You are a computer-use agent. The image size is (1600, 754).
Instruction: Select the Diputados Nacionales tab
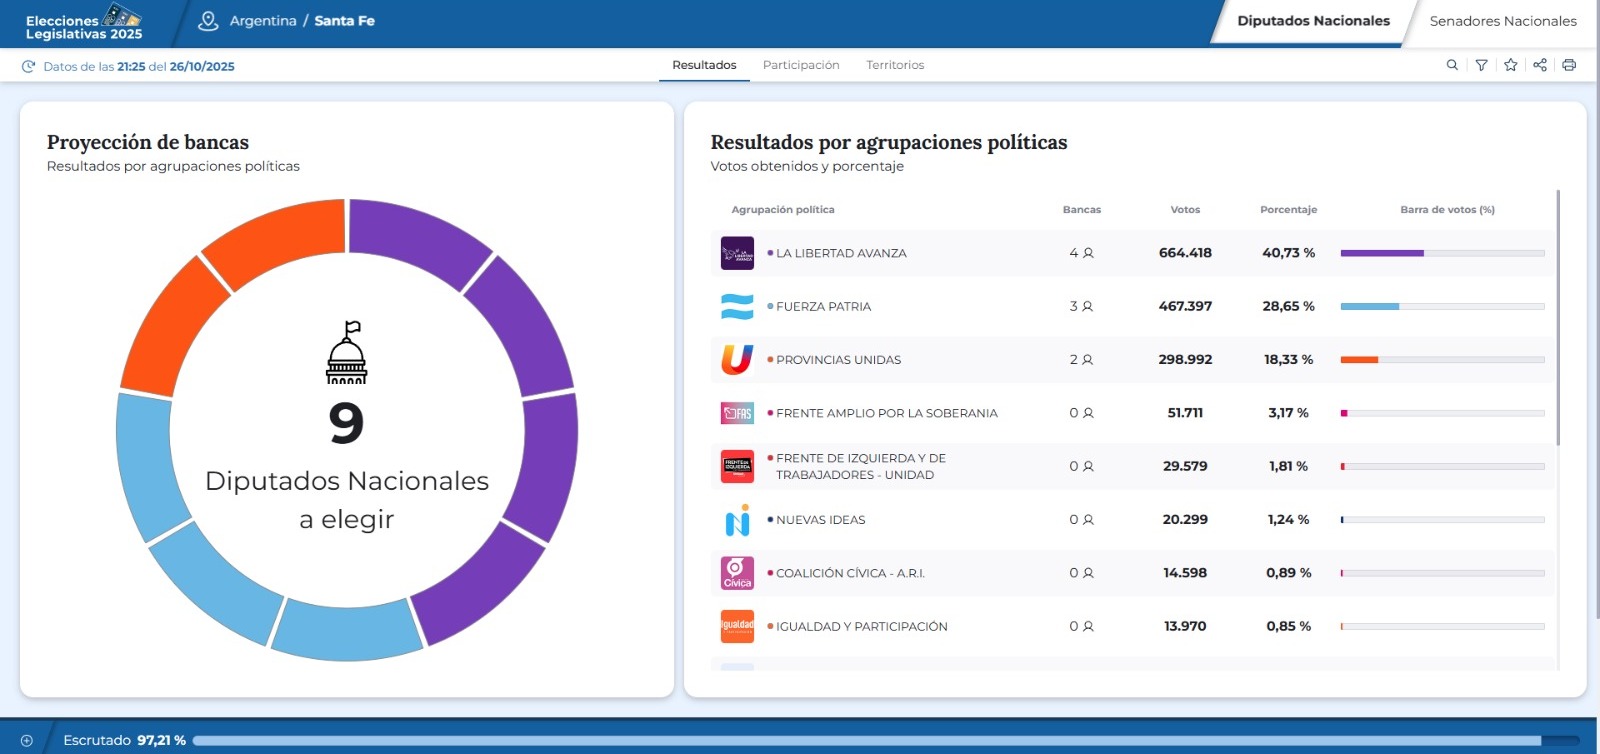point(1313,21)
